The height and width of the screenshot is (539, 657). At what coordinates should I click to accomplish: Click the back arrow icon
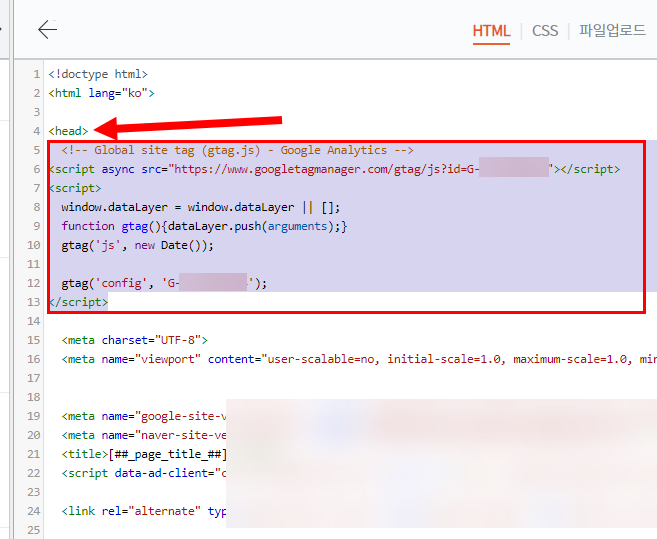pos(47,30)
